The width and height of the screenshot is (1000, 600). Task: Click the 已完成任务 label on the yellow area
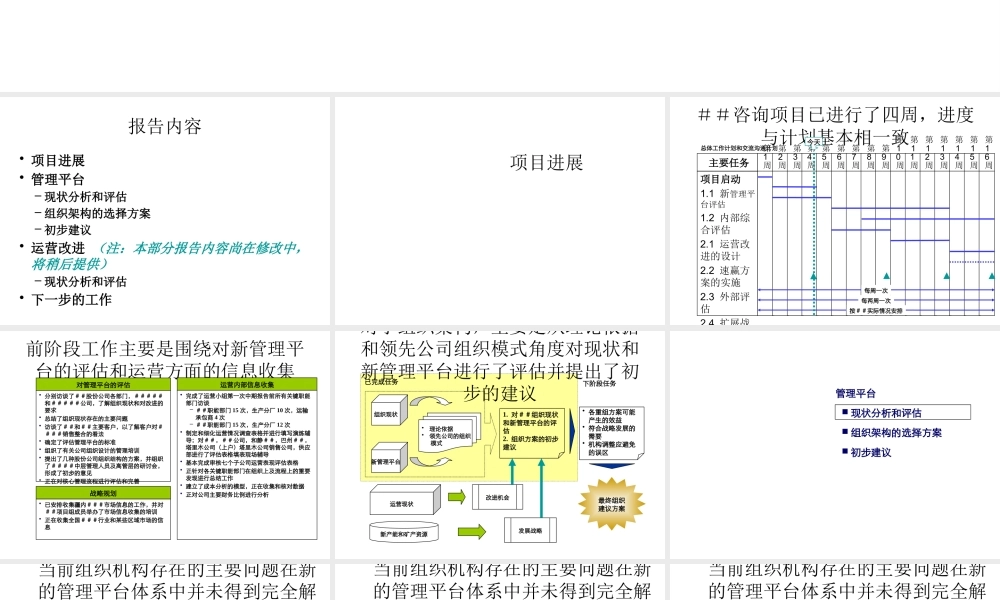[381, 381]
